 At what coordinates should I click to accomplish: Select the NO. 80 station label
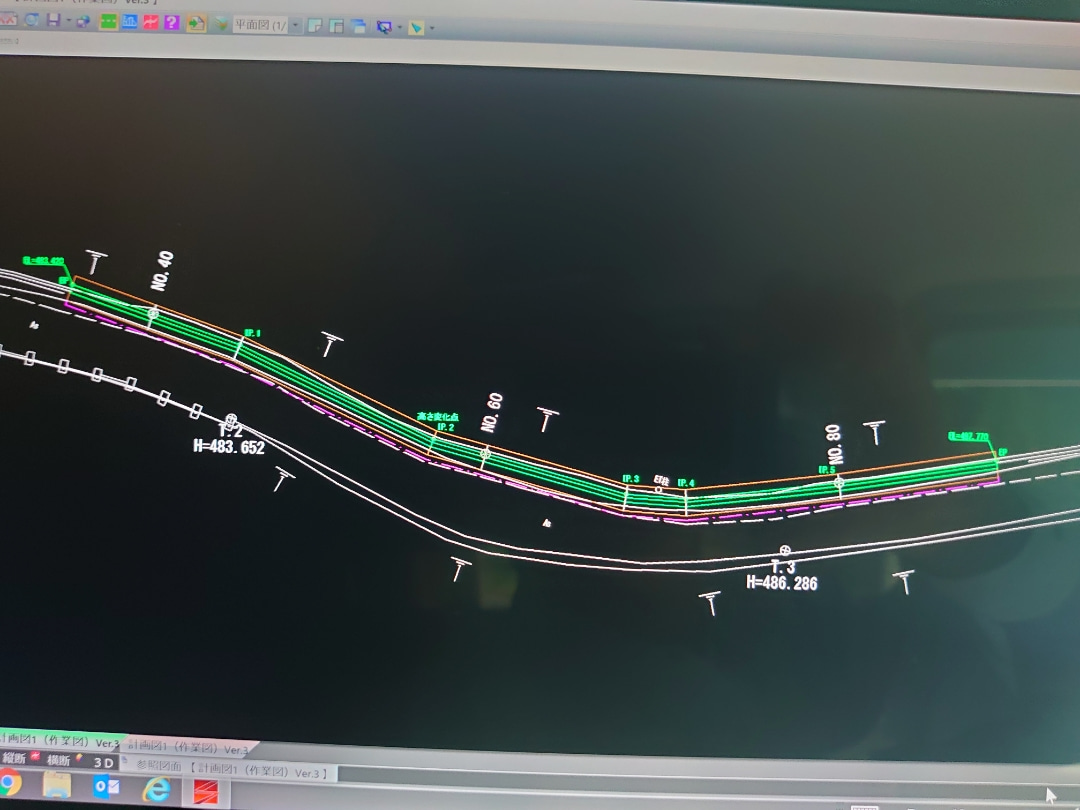tap(833, 444)
